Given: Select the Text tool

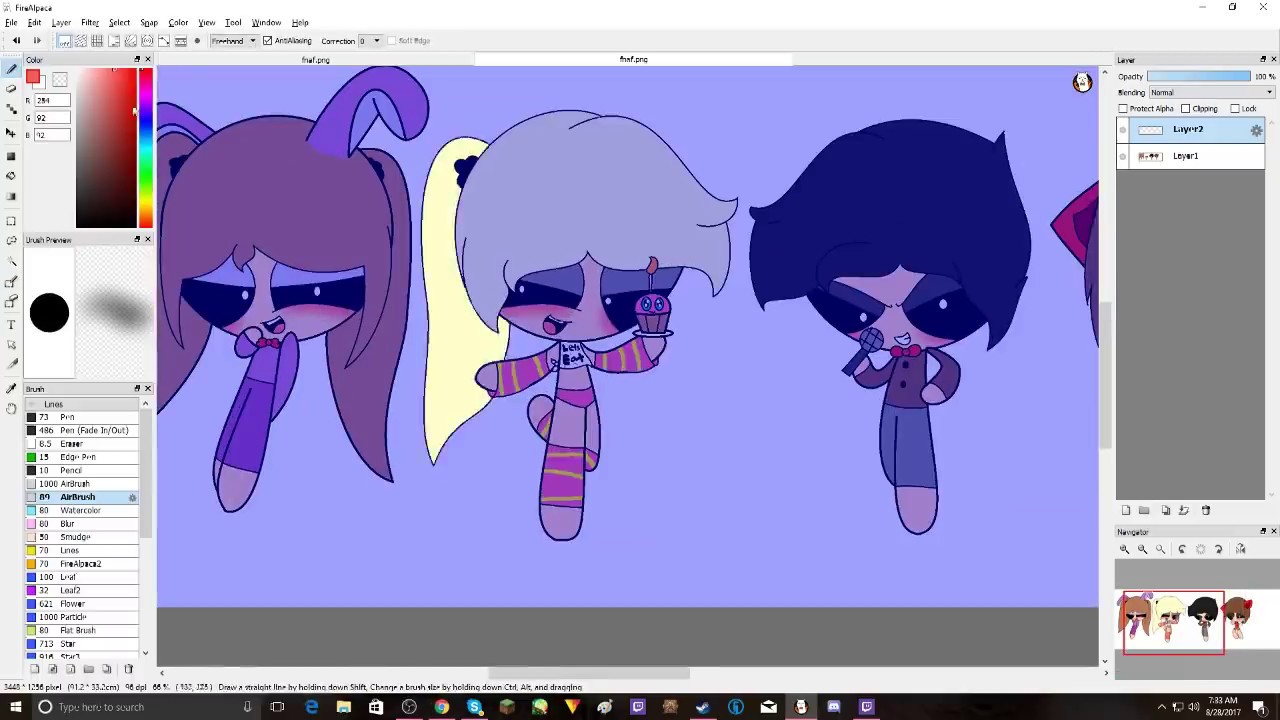Looking at the screenshot, I should 11,324.
